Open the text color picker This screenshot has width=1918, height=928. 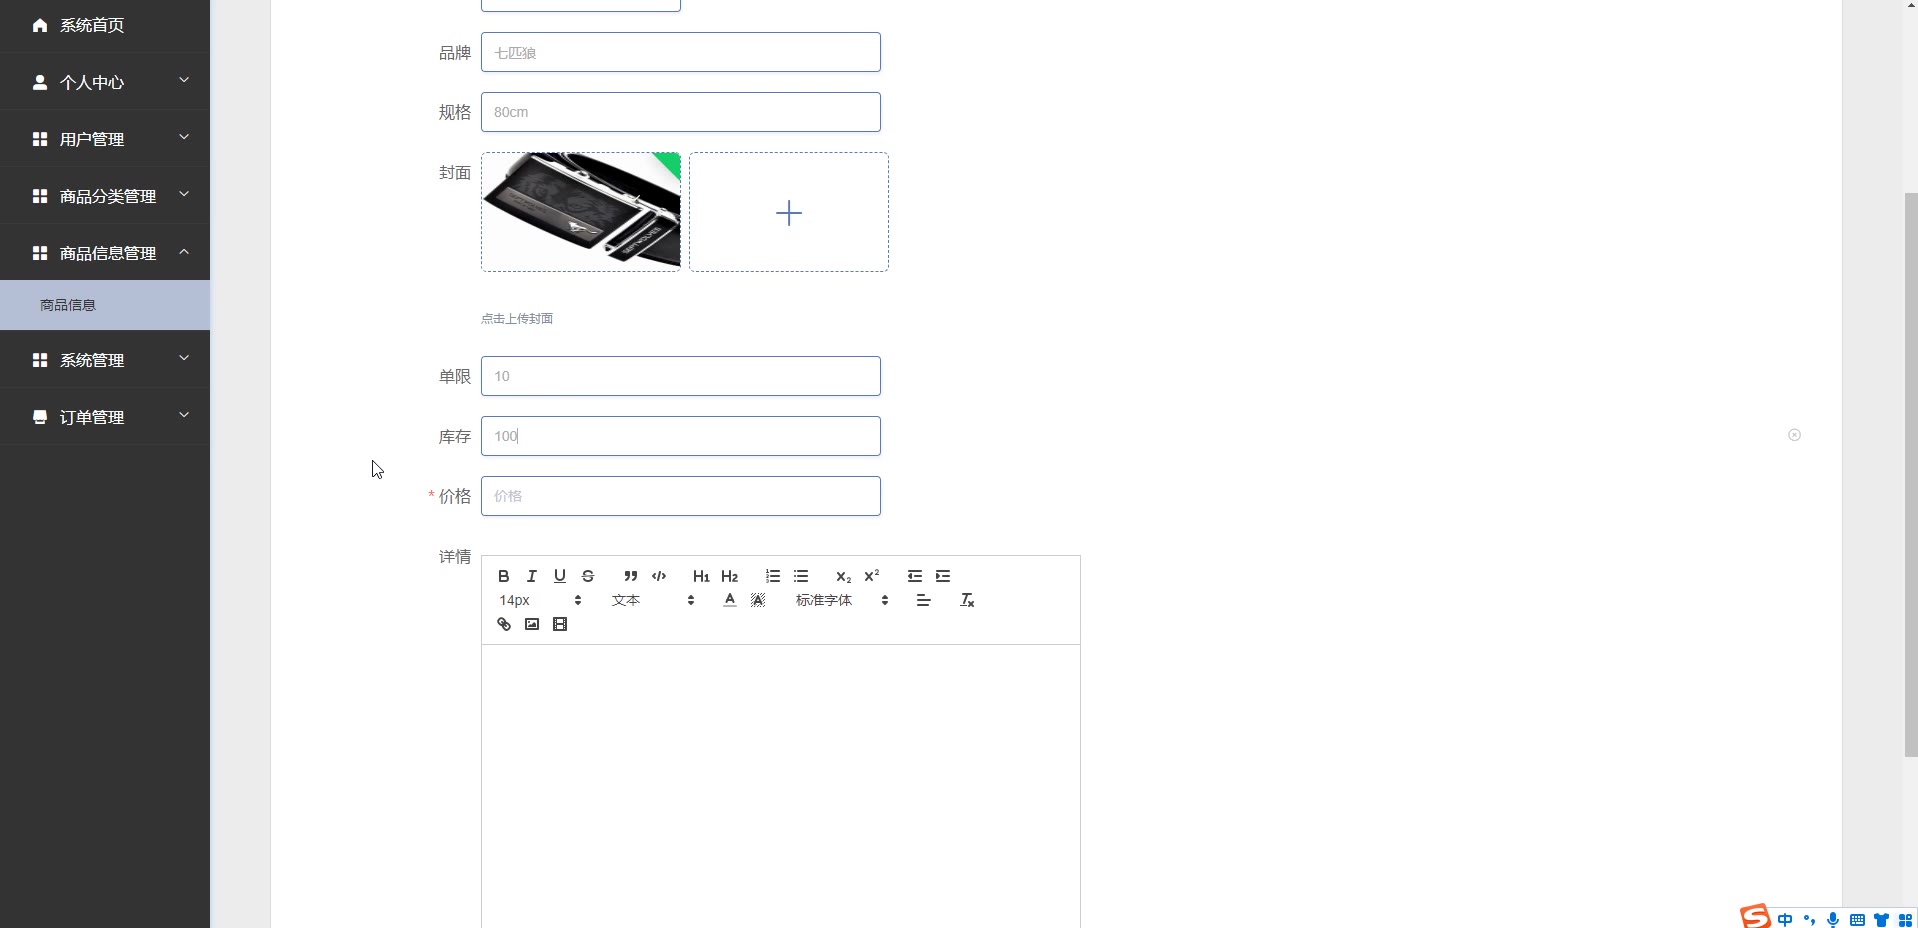(730, 600)
